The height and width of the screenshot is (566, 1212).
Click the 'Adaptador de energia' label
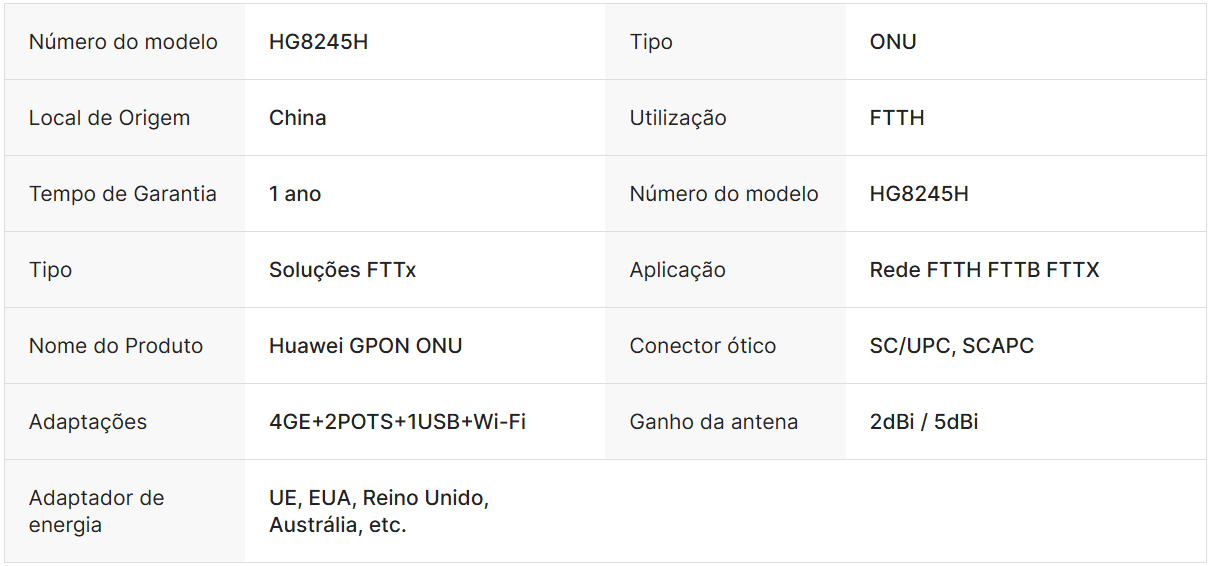click(97, 511)
